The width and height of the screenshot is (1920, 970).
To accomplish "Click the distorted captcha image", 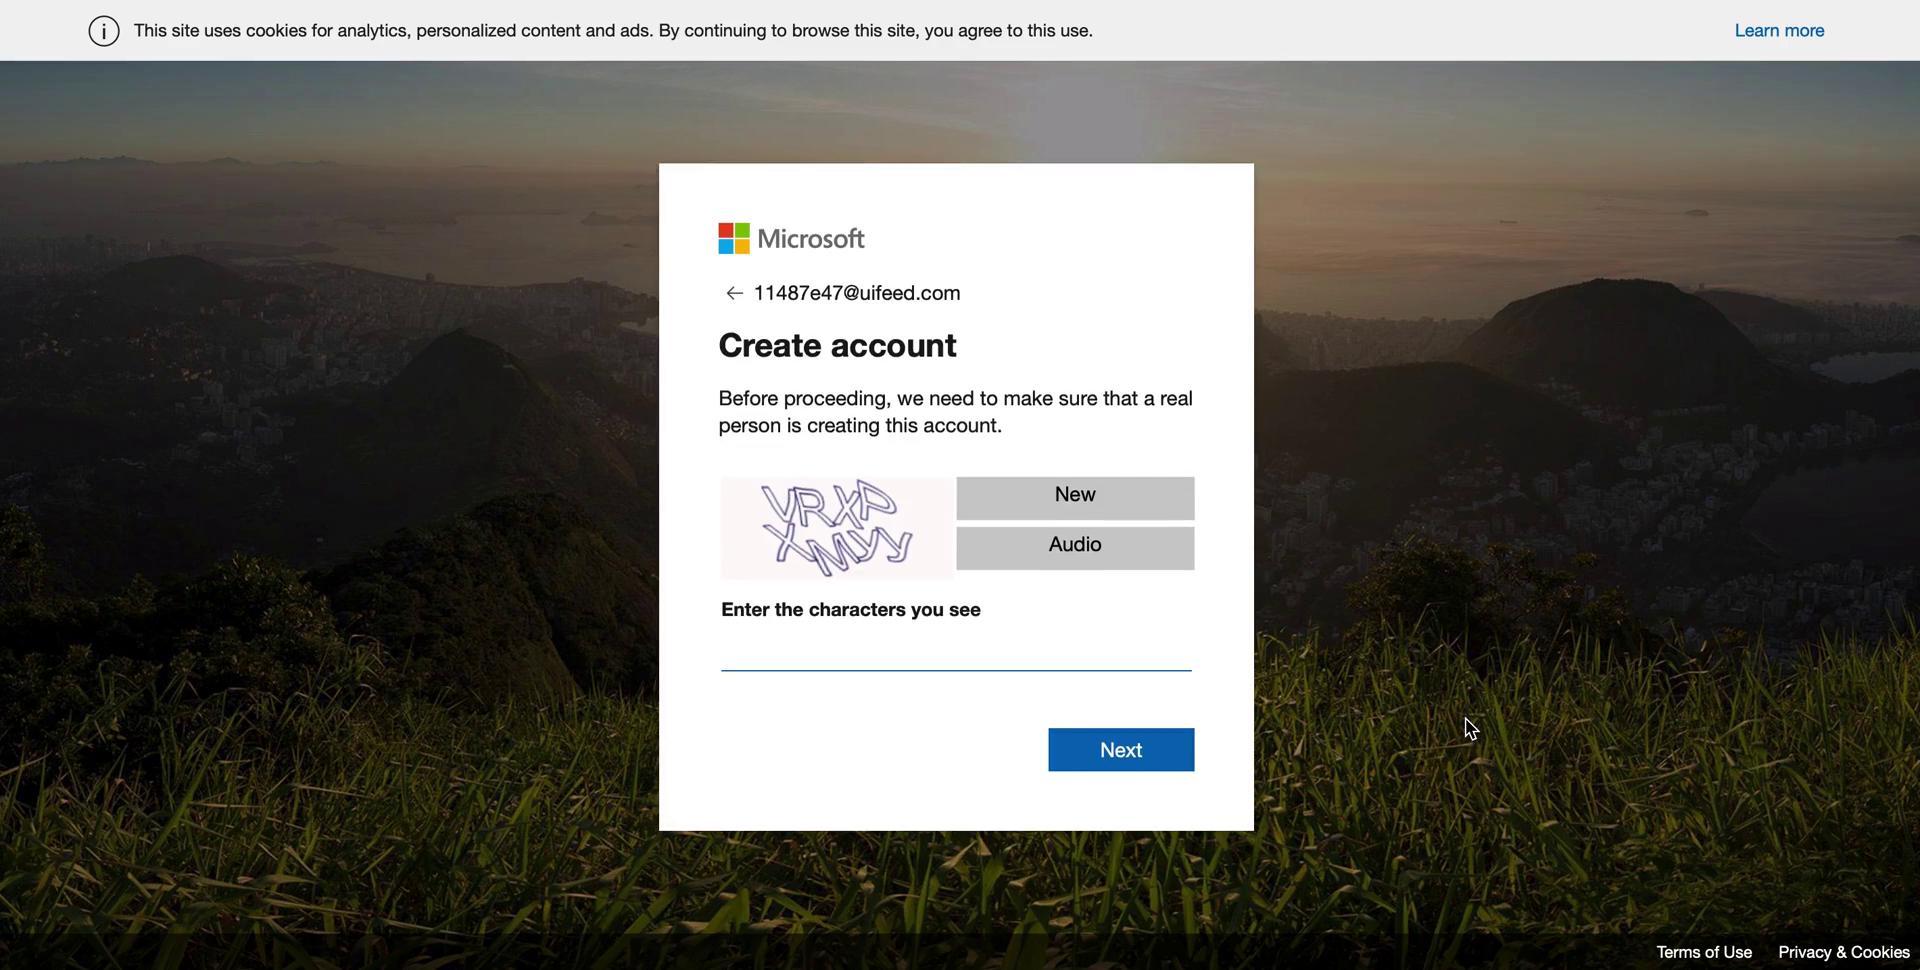I will (x=837, y=528).
